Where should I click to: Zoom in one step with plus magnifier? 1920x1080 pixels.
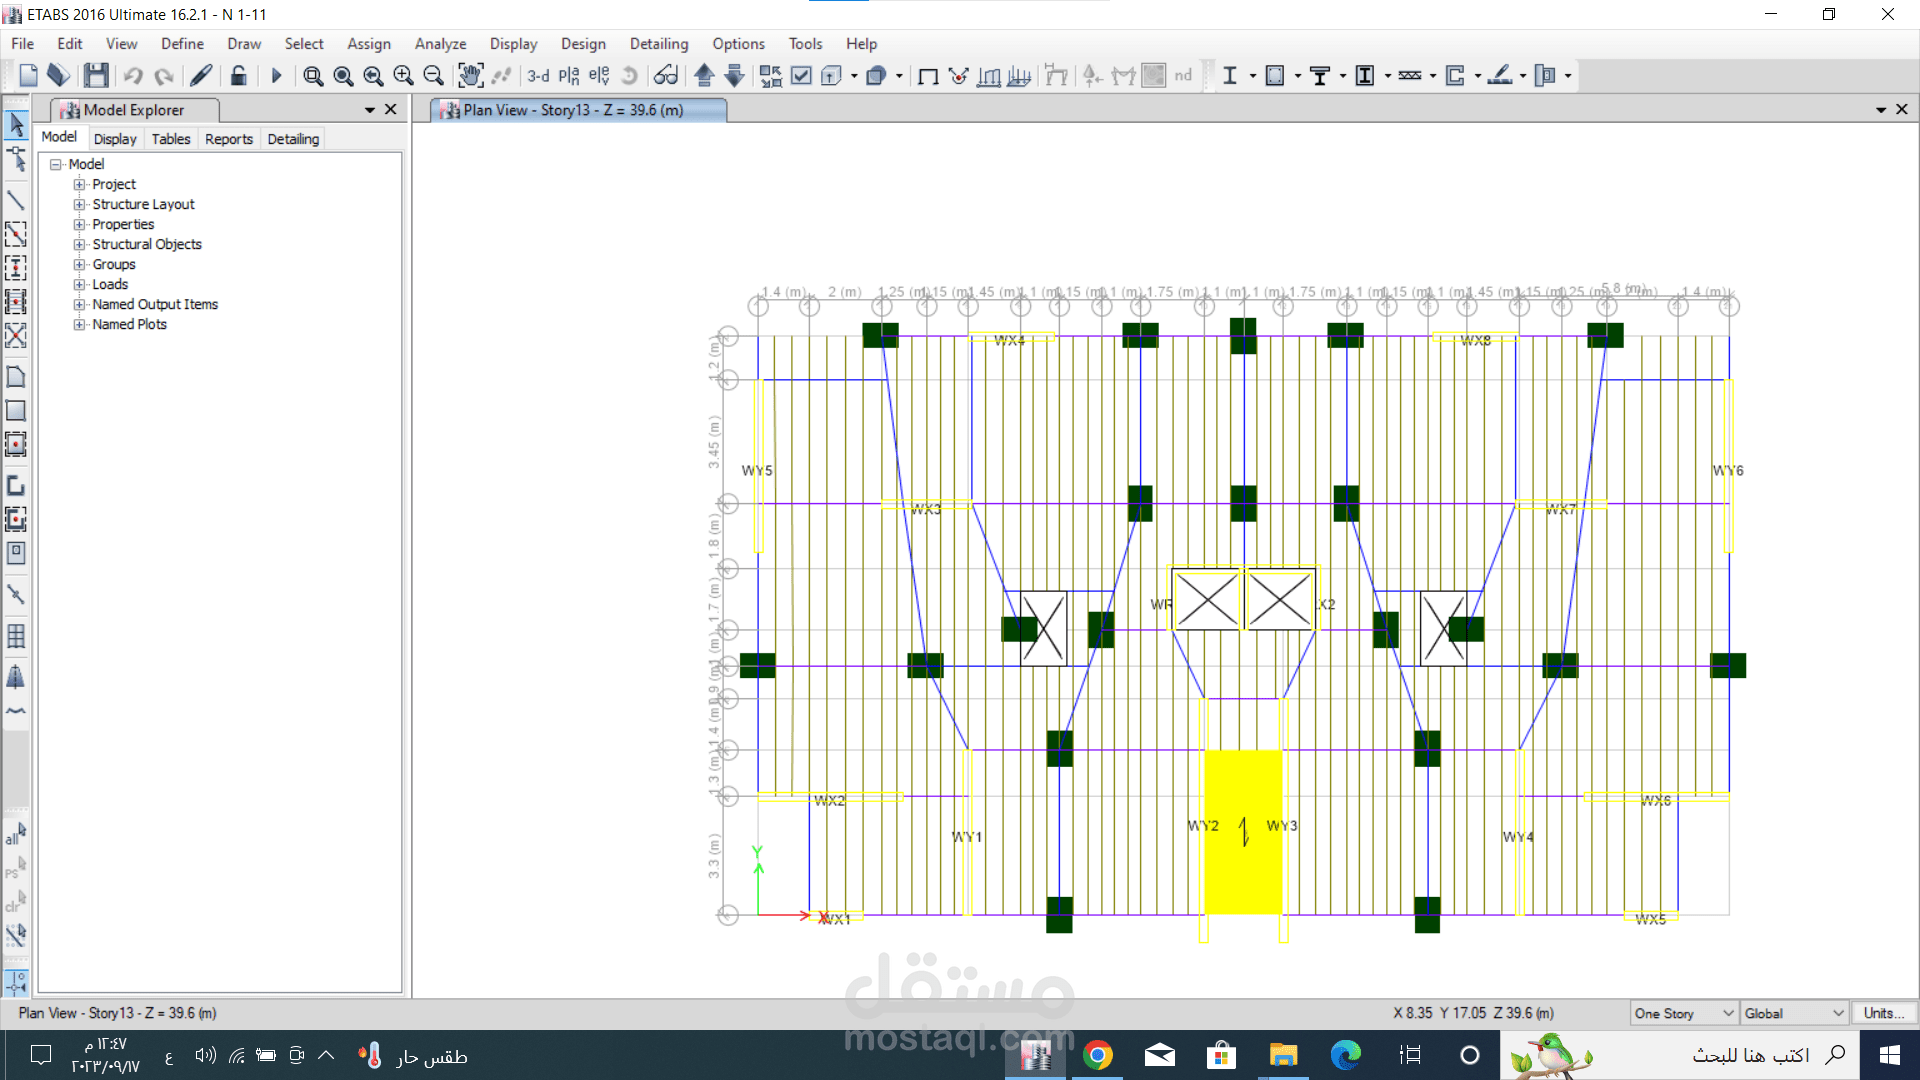point(403,75)
